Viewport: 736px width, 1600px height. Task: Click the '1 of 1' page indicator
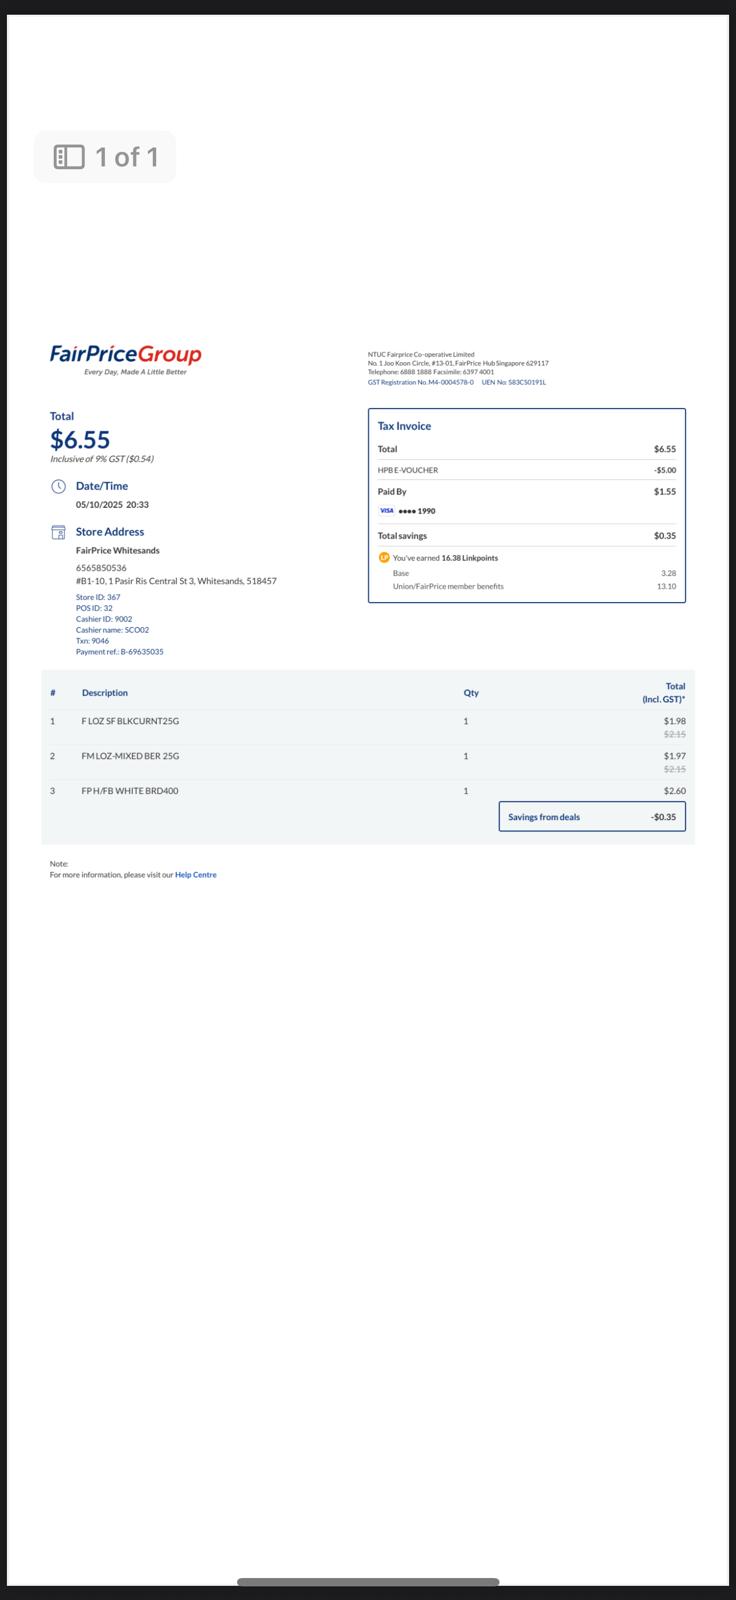127,157
